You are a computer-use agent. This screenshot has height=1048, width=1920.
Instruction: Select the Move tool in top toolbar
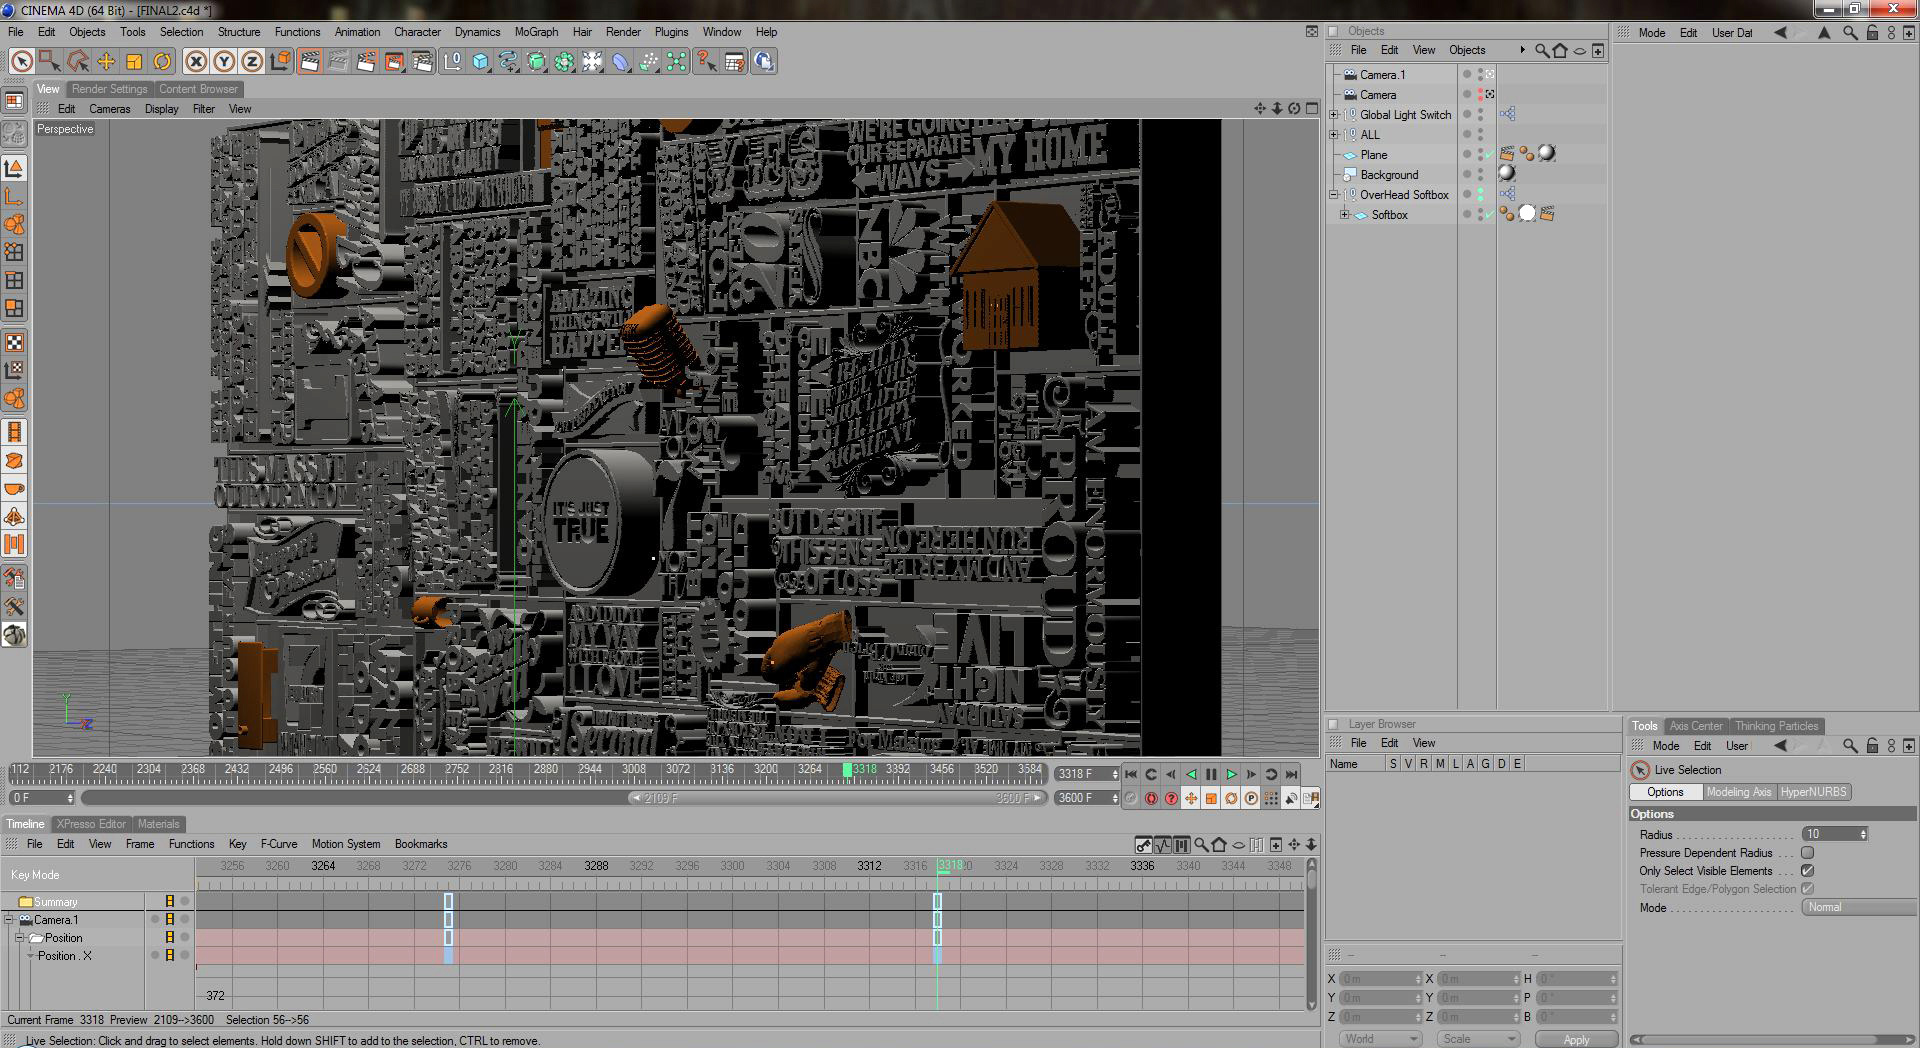[x=106, y=62]
